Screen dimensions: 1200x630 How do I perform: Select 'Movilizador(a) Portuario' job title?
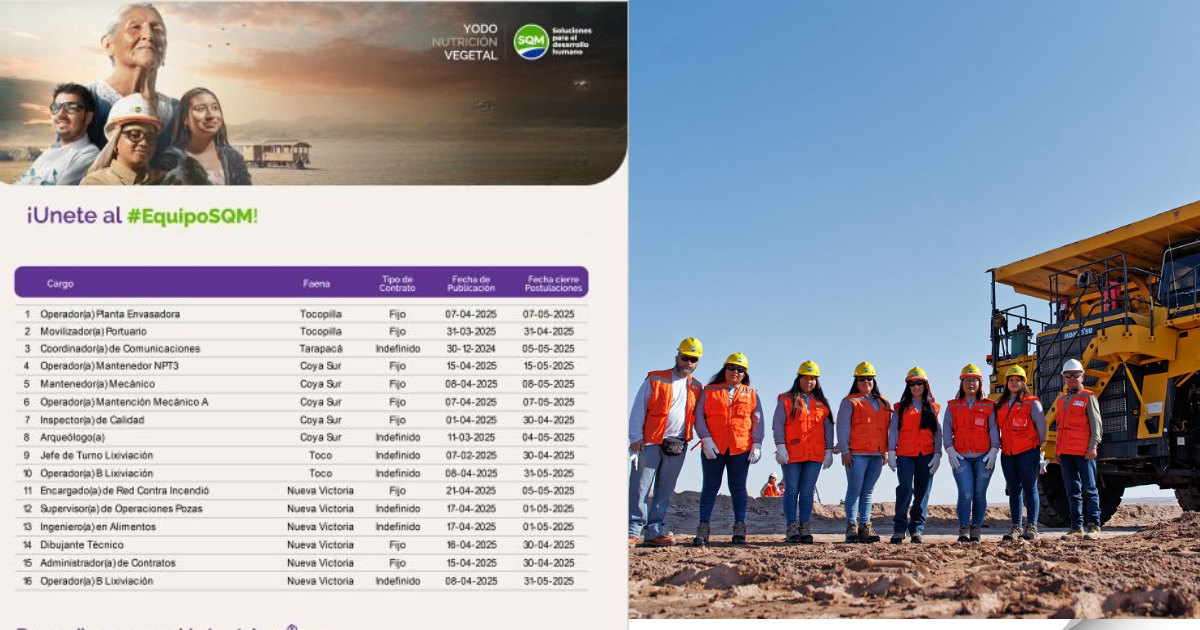tap(93, 331)
